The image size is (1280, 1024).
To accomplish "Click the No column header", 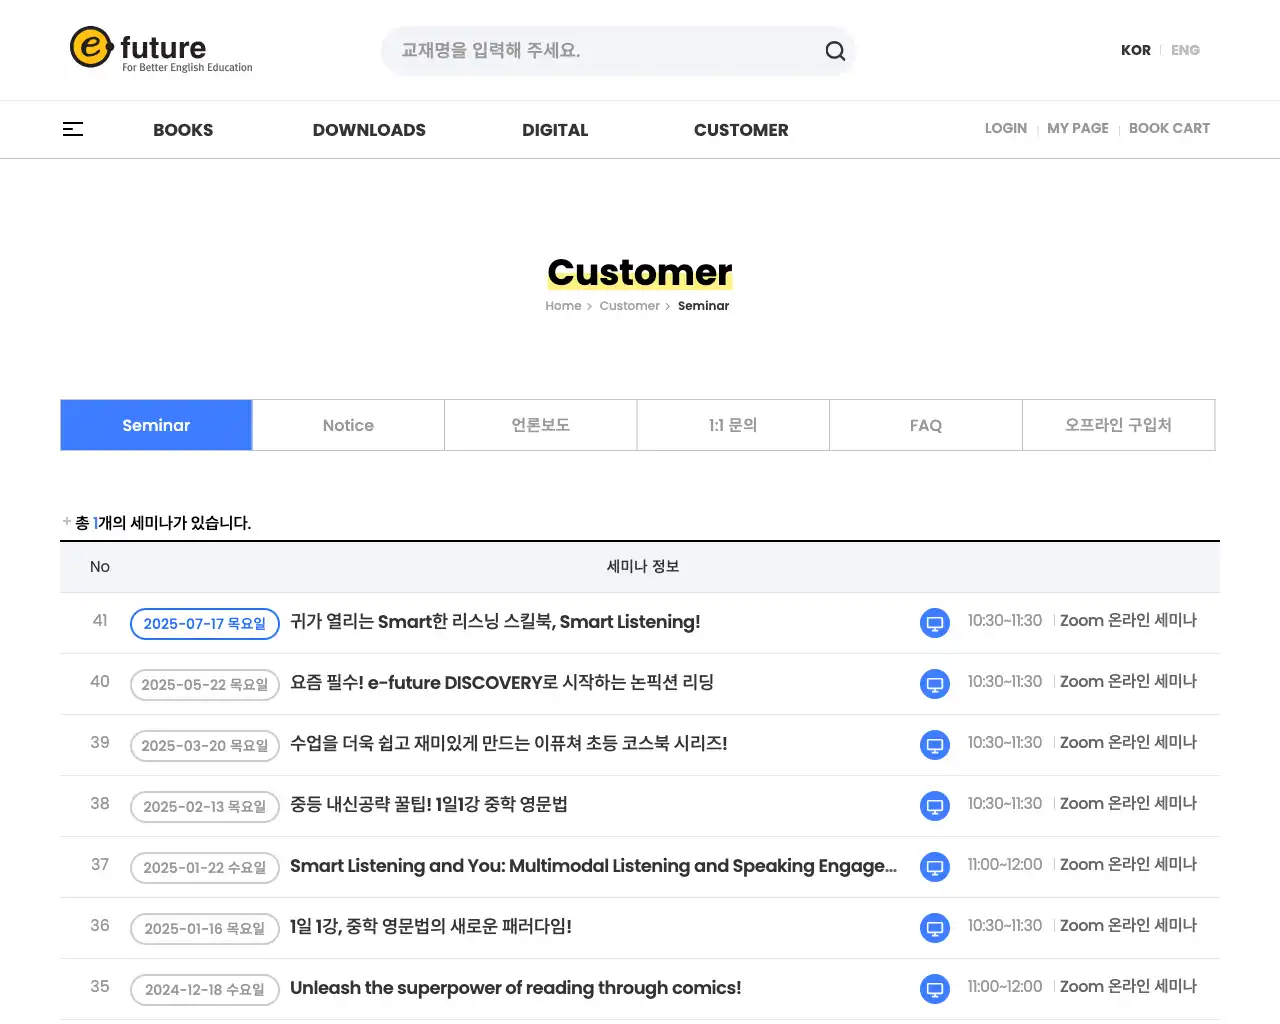I will 100,566.
